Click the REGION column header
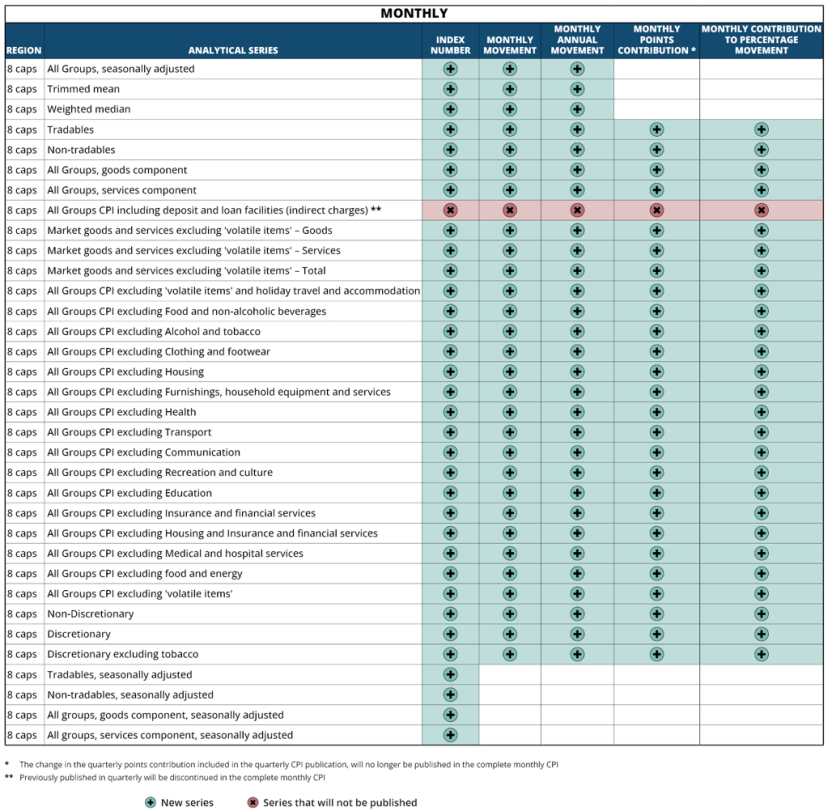The height and width of the screenshot is (811, 832). pyautogui.click(x=23, y=50)
